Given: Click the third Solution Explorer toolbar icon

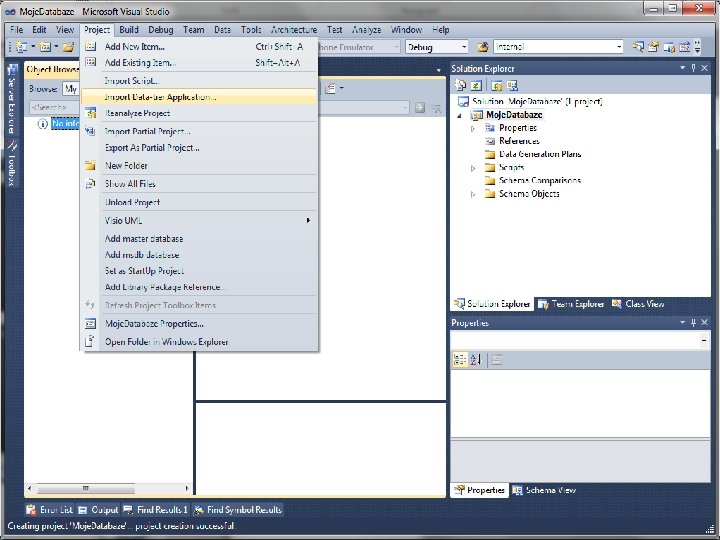Looking at the screenshot, I should coord(496,85).
